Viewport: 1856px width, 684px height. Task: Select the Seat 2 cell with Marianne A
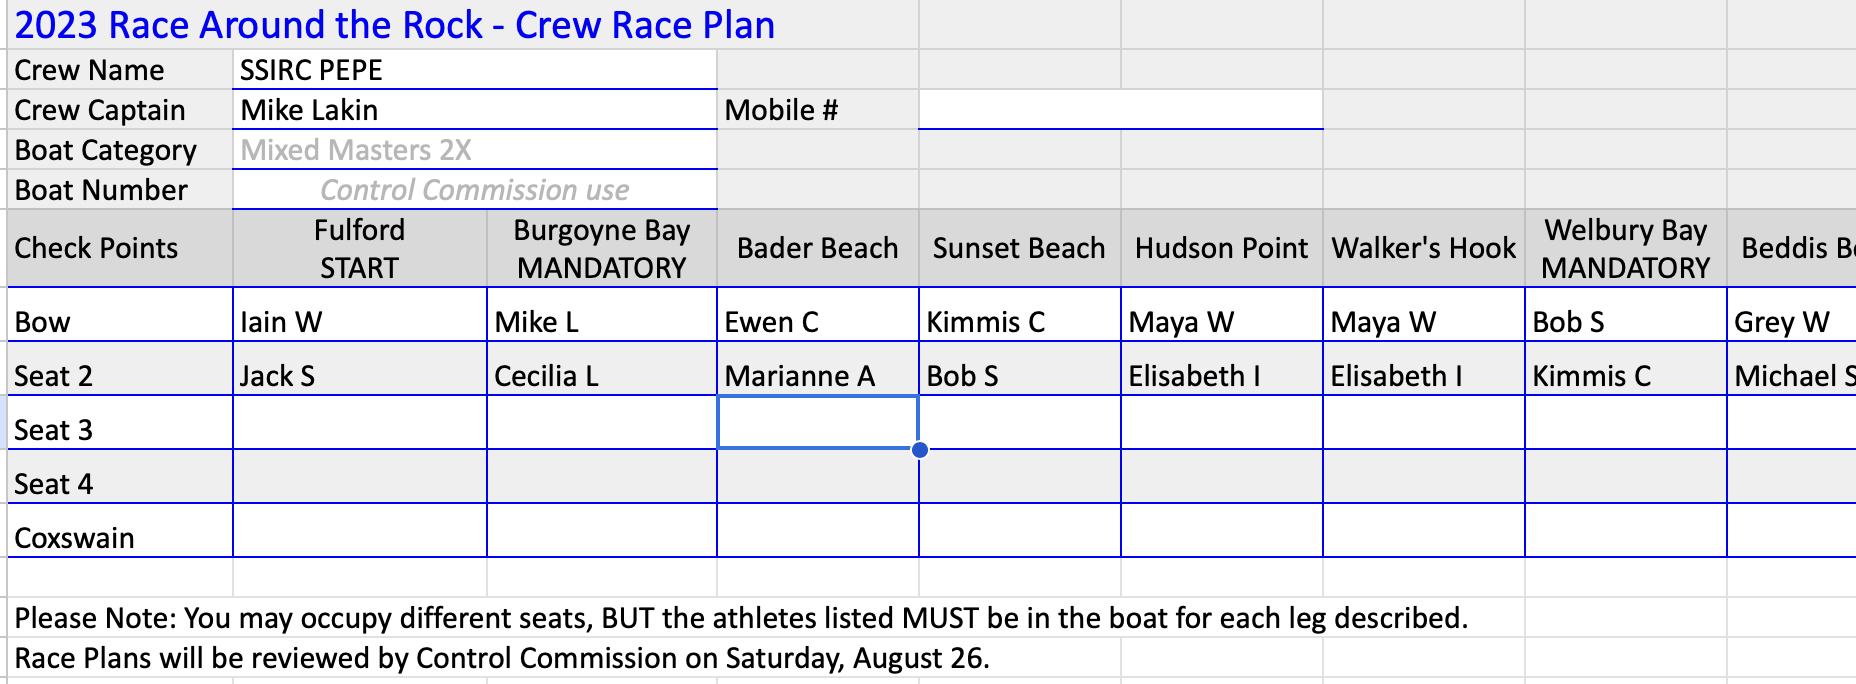(818, 369)
